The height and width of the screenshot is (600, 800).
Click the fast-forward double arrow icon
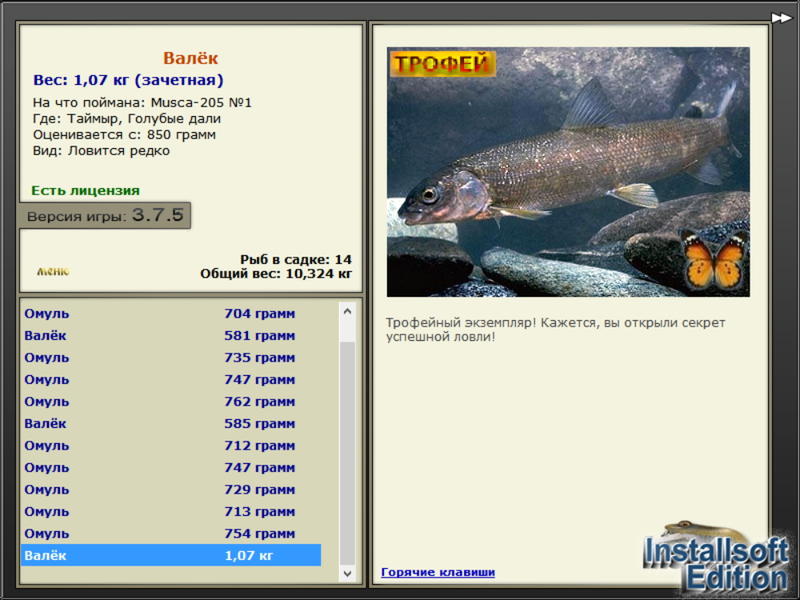pyautogui.click(x=781, y=18)
